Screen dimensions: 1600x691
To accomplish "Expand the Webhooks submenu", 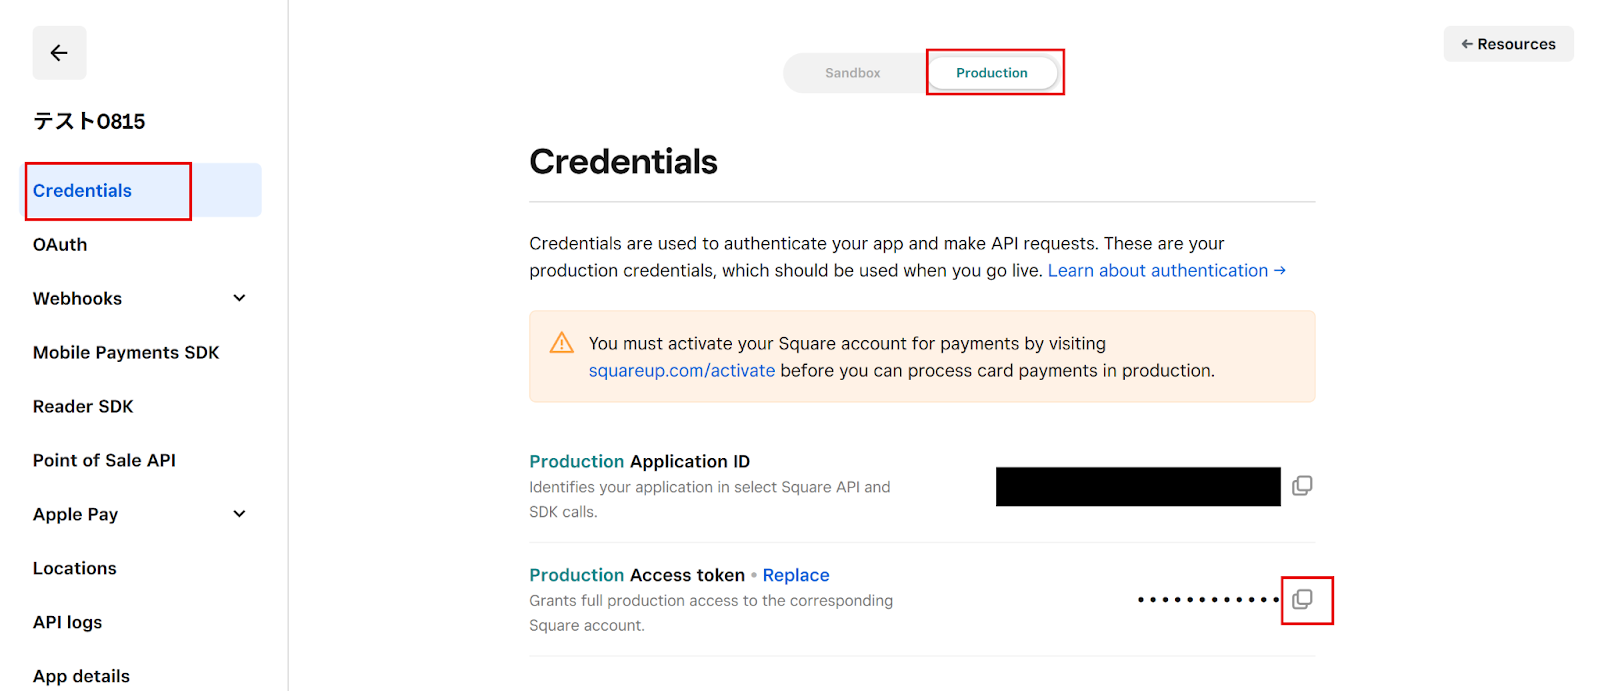I will (239, 298).
